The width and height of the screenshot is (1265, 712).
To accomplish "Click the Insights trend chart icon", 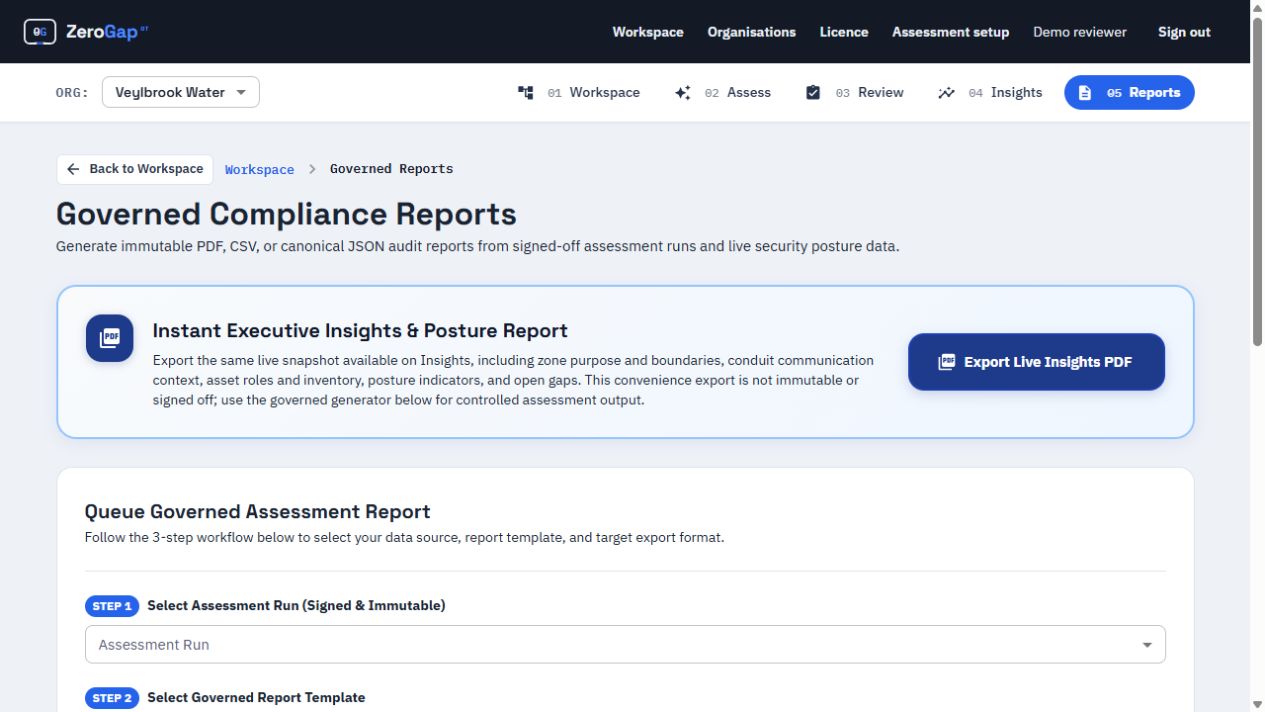I will click(x=946, y=93).
